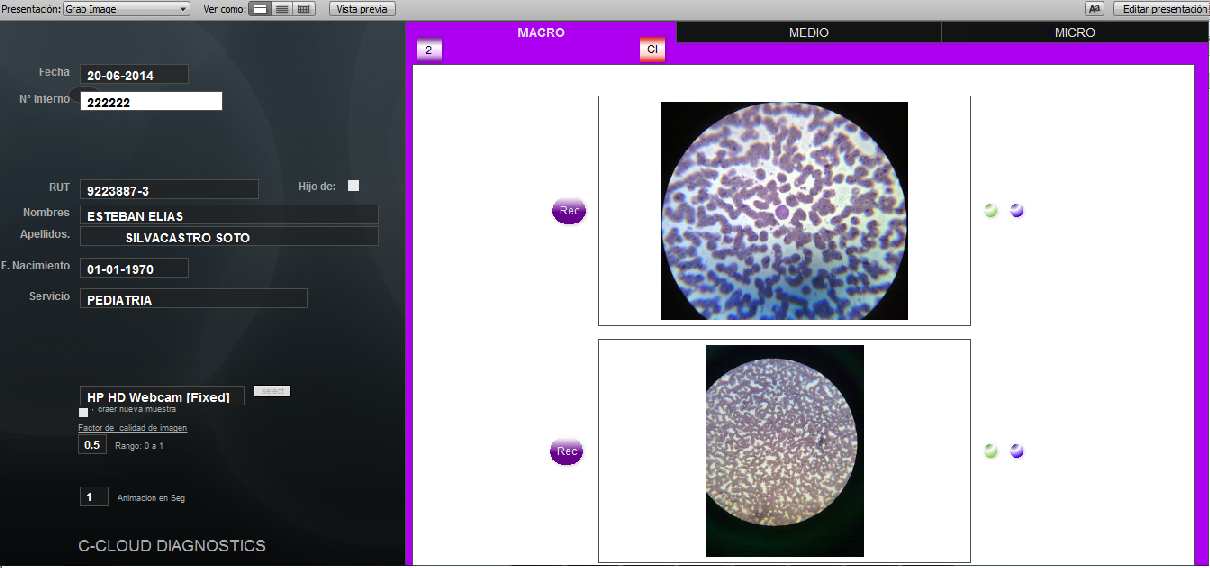Click the Editar presentación button
Screen dimensions: 1210x568
pyautogui.click(x=1161, y=8)
